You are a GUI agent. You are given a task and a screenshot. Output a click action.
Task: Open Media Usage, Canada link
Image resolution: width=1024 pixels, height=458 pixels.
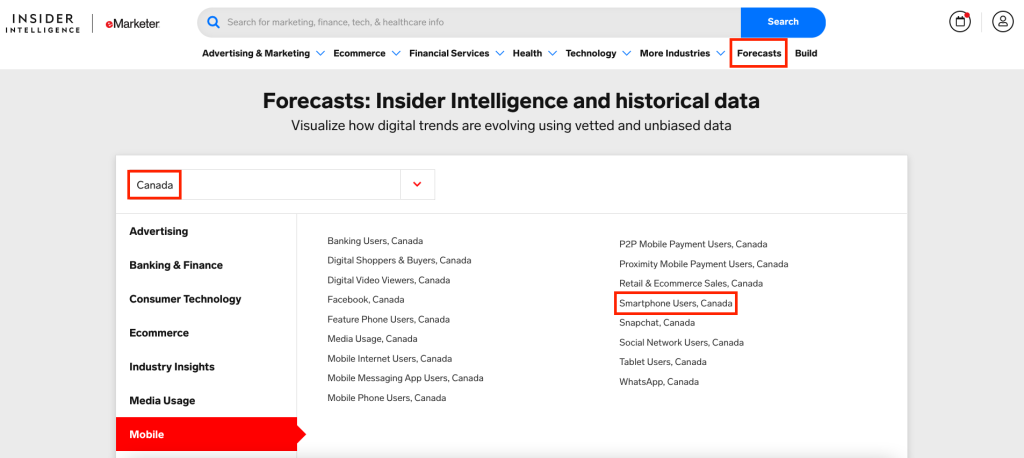tap(372, 339)
